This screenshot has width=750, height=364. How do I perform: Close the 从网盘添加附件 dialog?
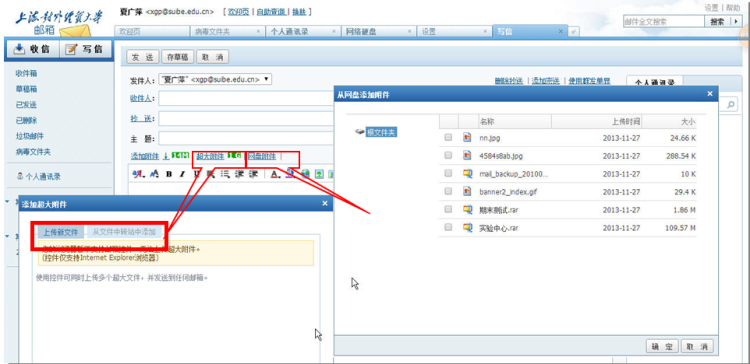(x=710, y=94)
